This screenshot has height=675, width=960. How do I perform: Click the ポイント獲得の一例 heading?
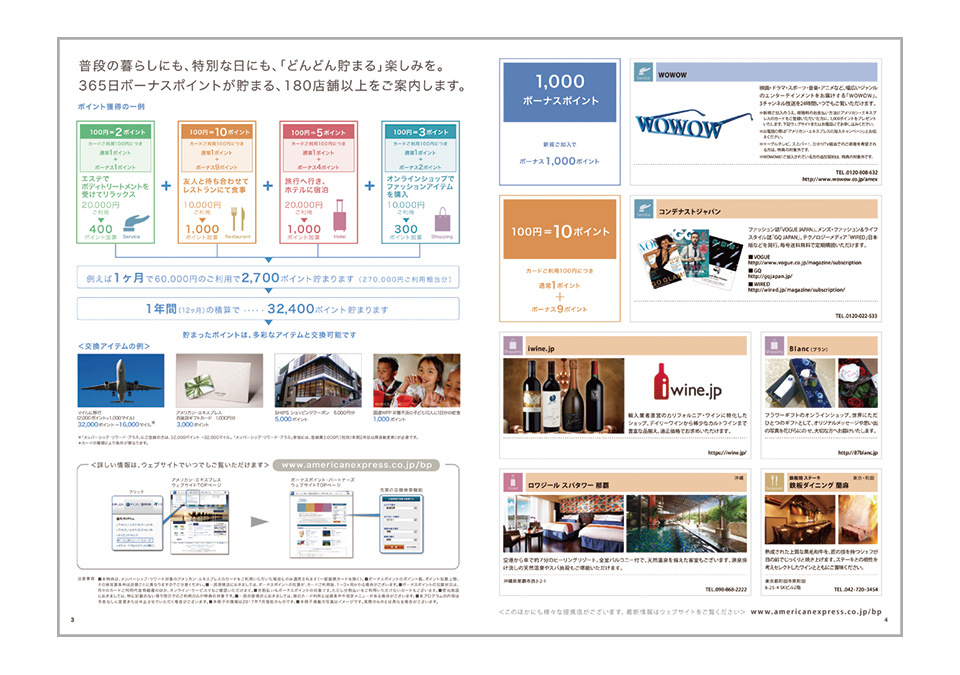(111, 107)
